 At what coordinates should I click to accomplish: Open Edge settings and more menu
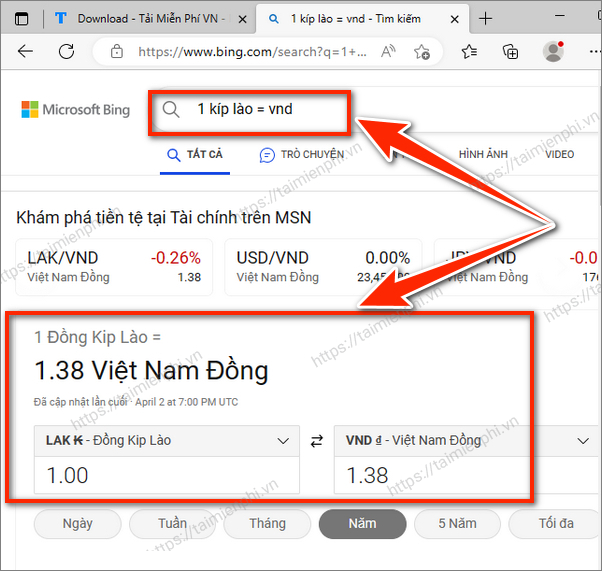pos(595,51)
